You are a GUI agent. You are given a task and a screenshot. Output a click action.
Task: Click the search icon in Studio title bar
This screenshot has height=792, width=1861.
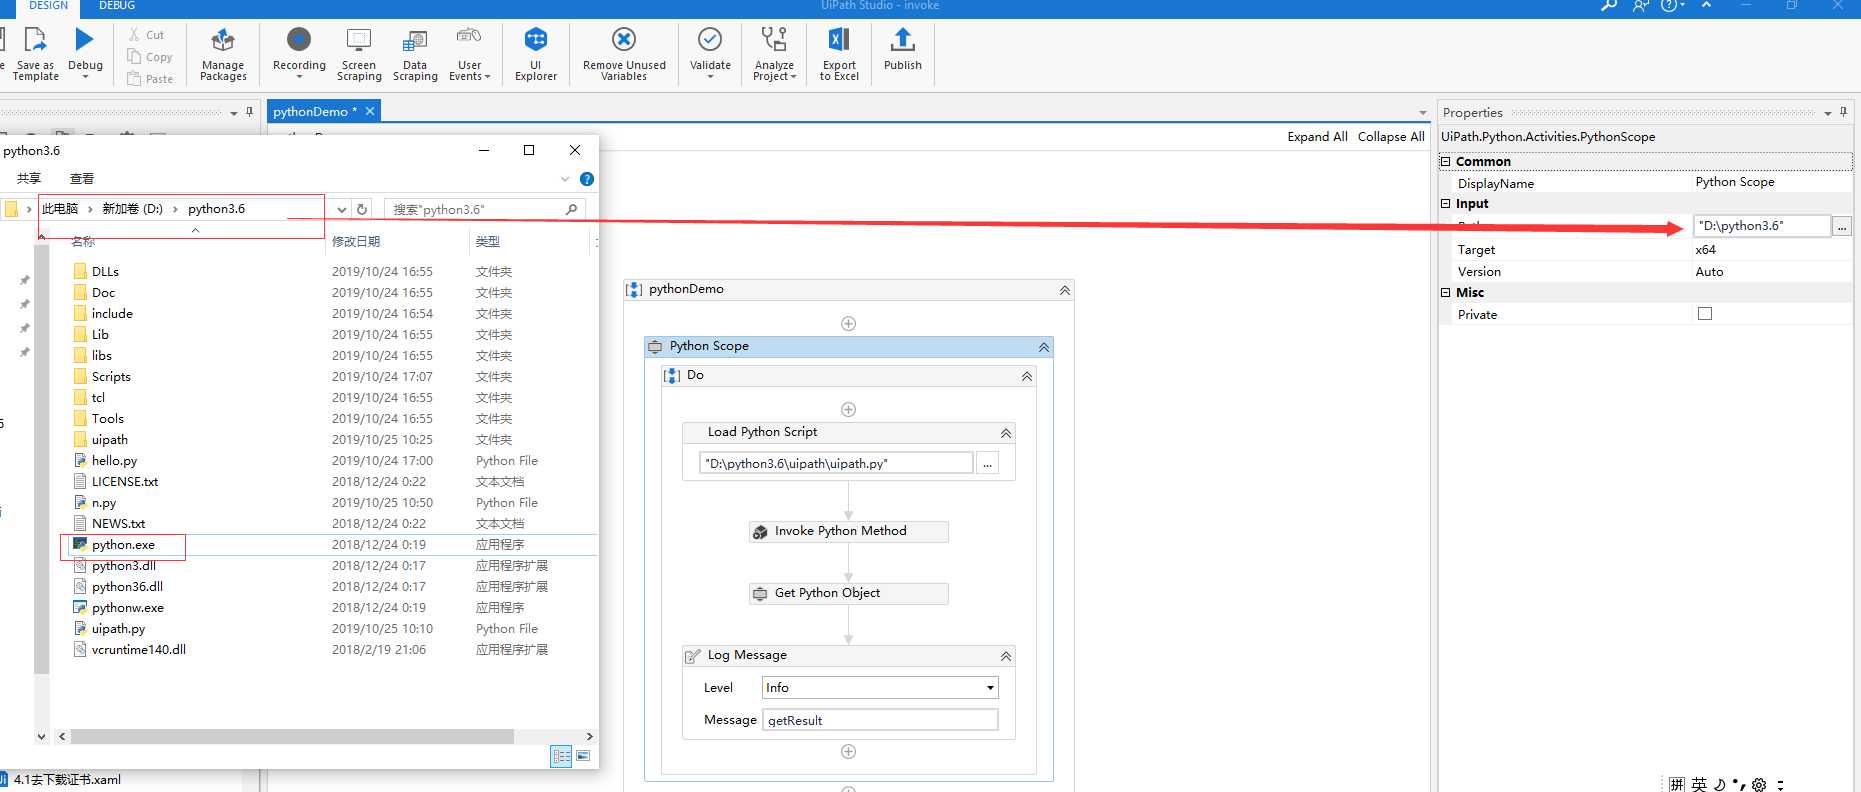point(1609,6)
